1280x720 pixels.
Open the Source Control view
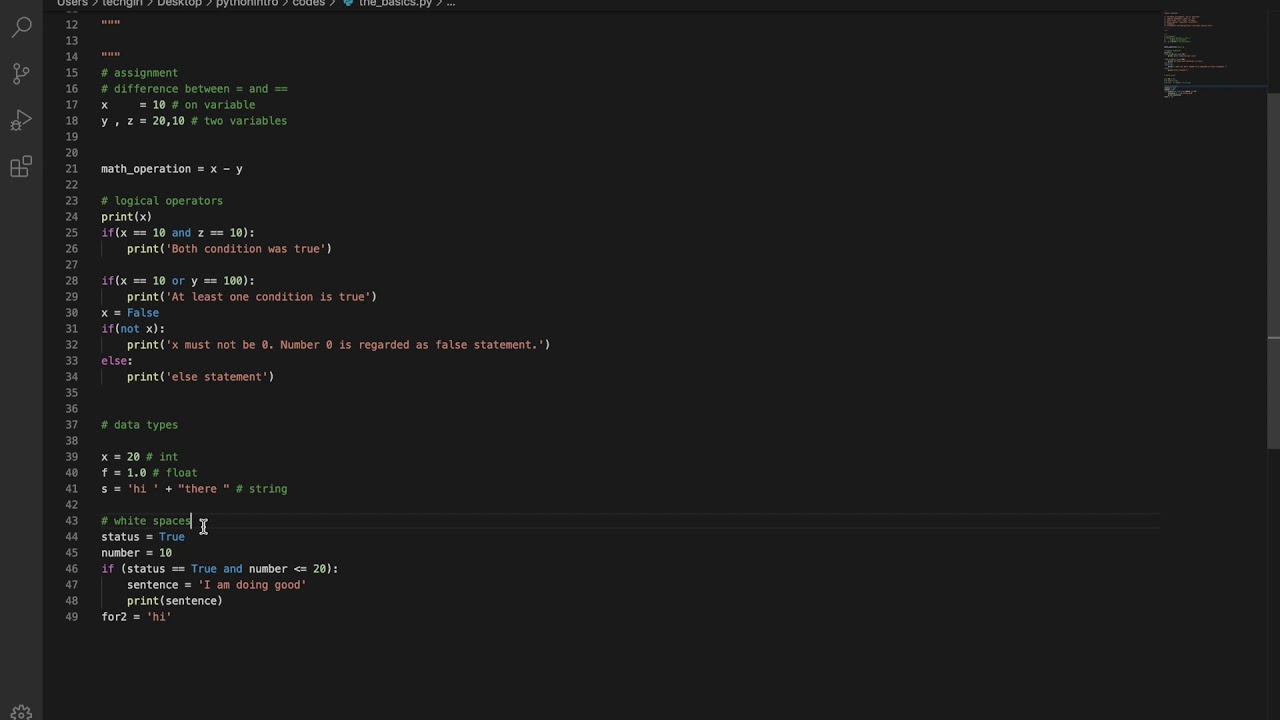(21, 73)
